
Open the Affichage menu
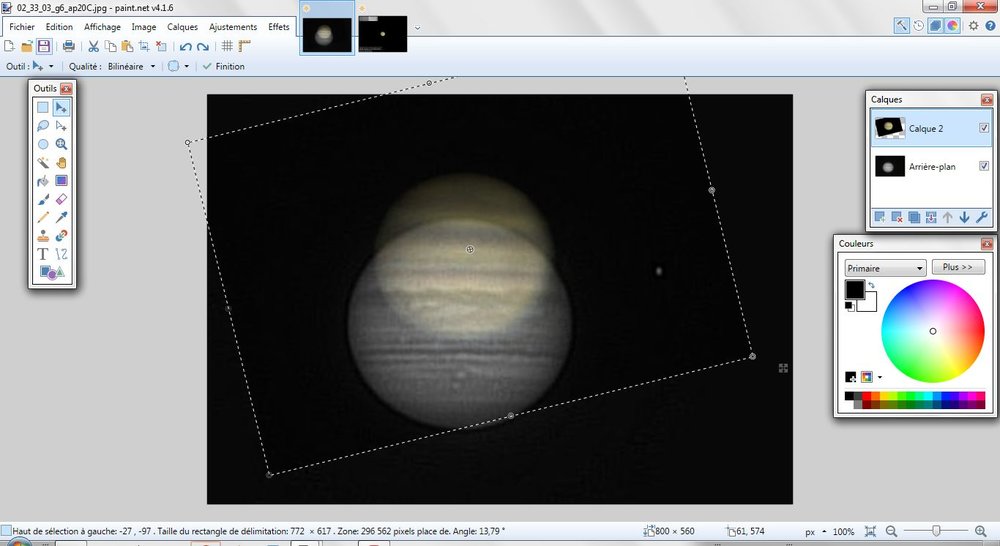point(102,27)
